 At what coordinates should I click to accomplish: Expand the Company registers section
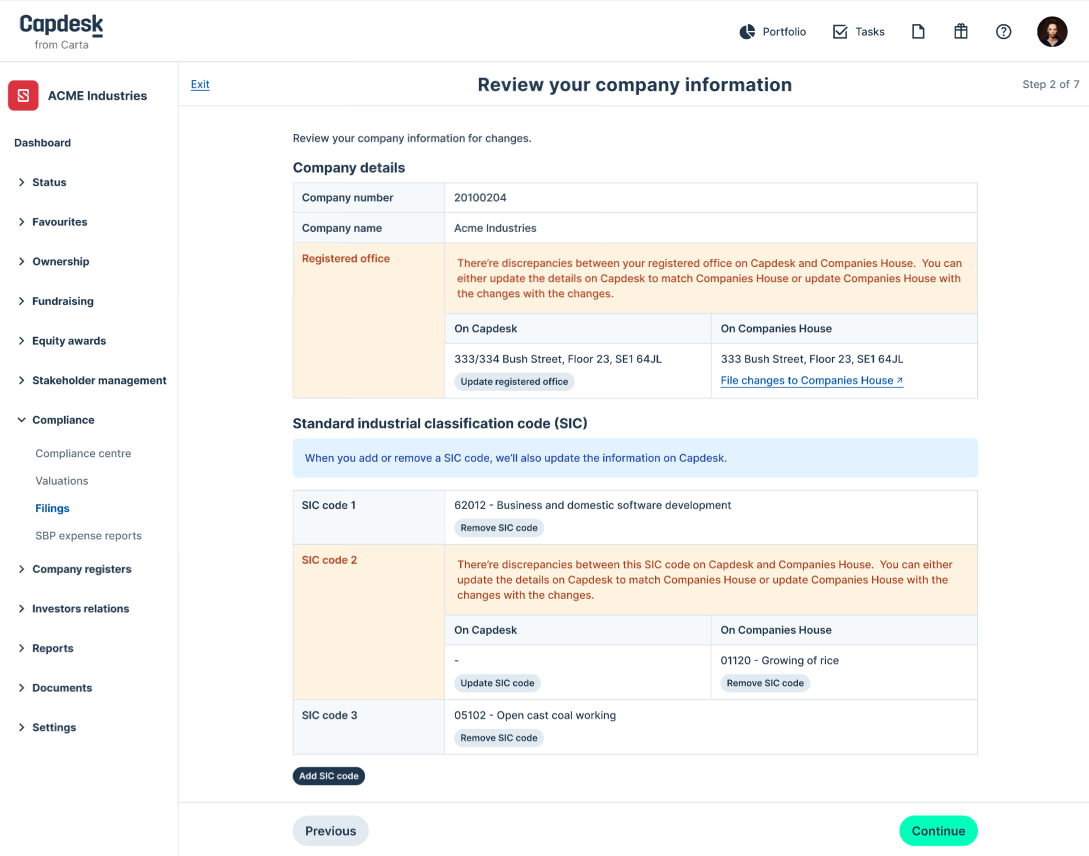[81, 569]
